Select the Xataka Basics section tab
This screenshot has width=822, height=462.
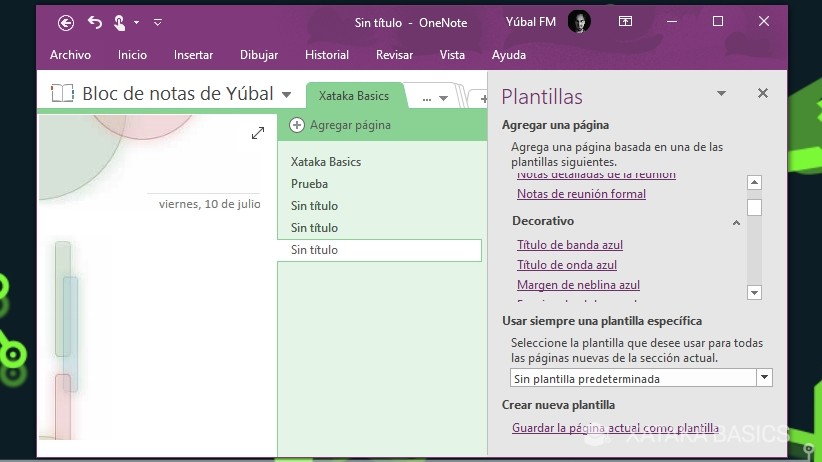tap(354, 96)
